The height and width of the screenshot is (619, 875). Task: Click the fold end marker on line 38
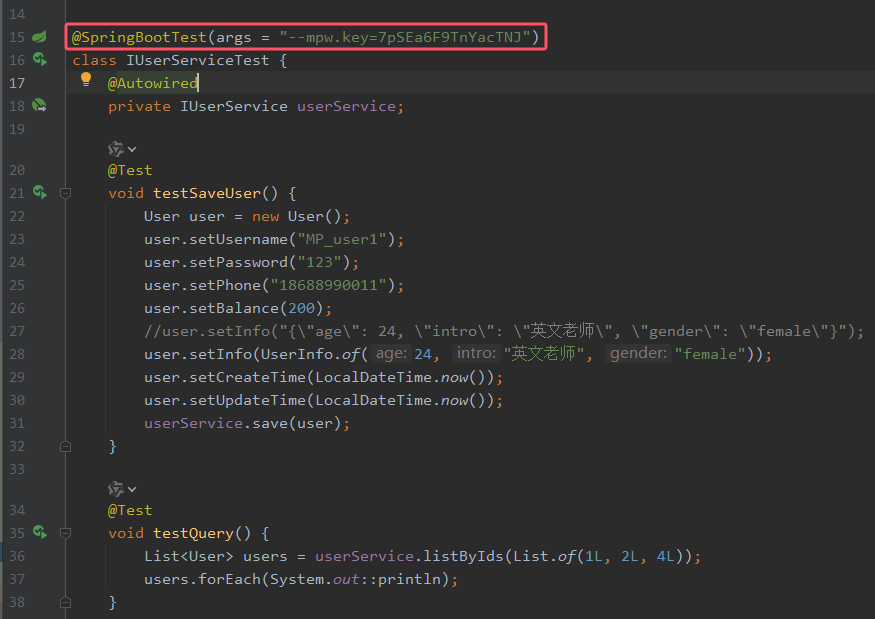pyautogui.click(x=65, y=602)
